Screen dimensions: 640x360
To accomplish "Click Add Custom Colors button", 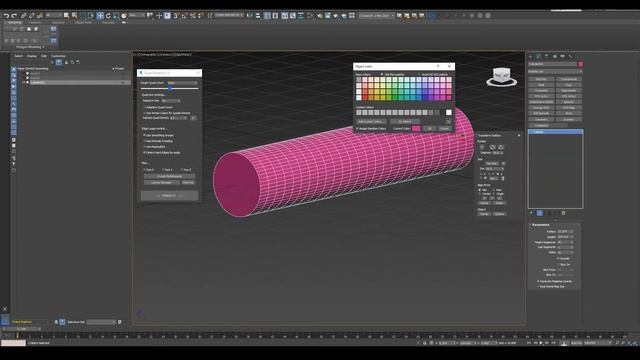I will coord(371,122).
